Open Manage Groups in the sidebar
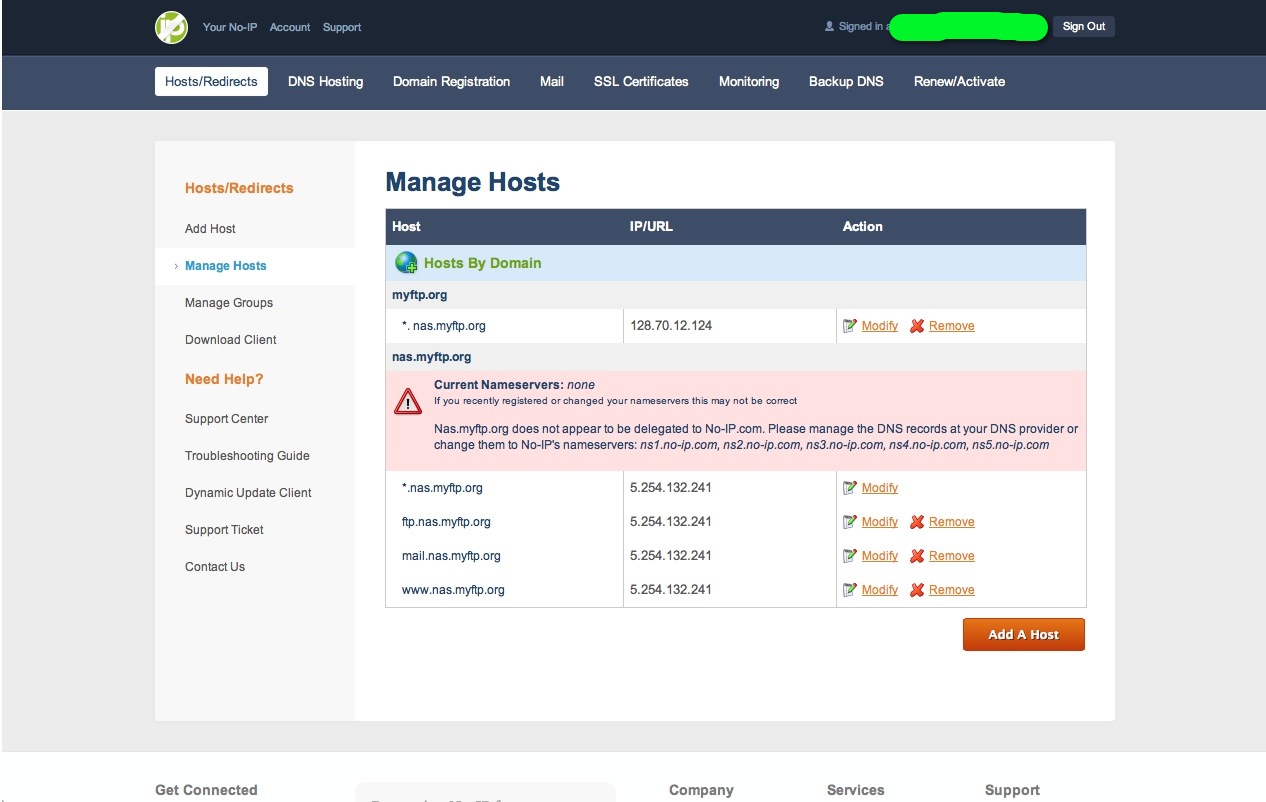This screenshot has height=802, width=1266. coord(229,303)
